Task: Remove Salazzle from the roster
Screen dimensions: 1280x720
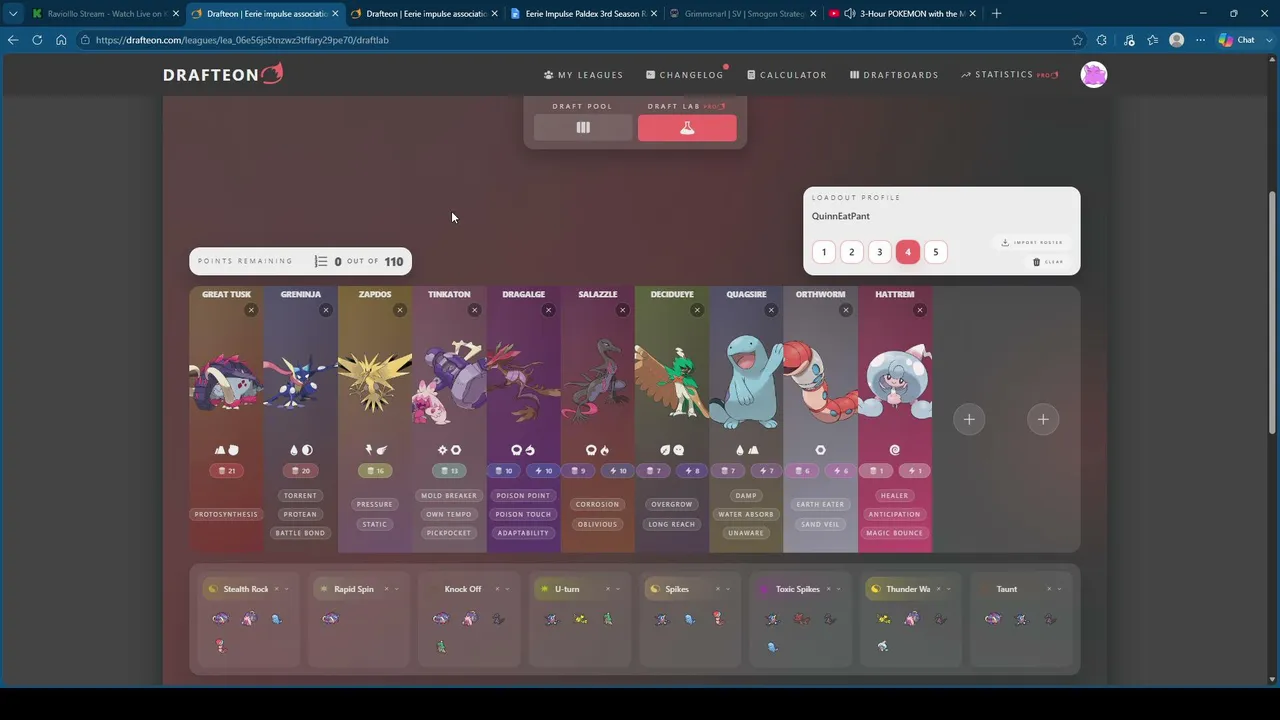Action: (x=622, y=310)
